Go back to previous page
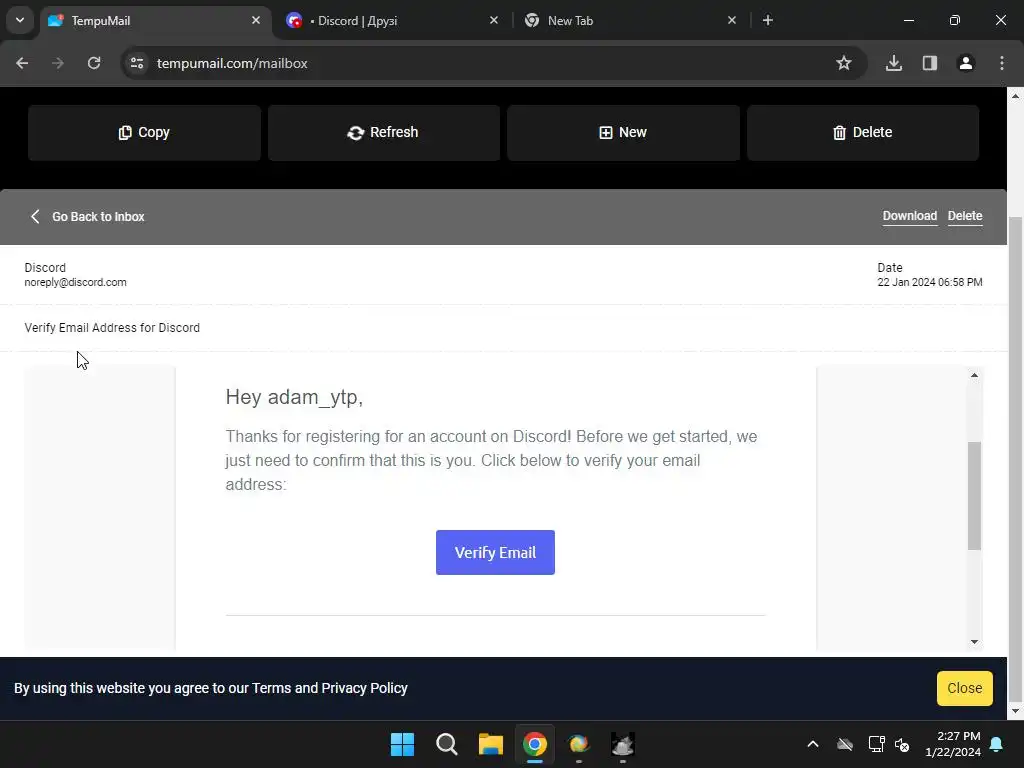This screenshot has height=768, width=1024. point(22,63)
